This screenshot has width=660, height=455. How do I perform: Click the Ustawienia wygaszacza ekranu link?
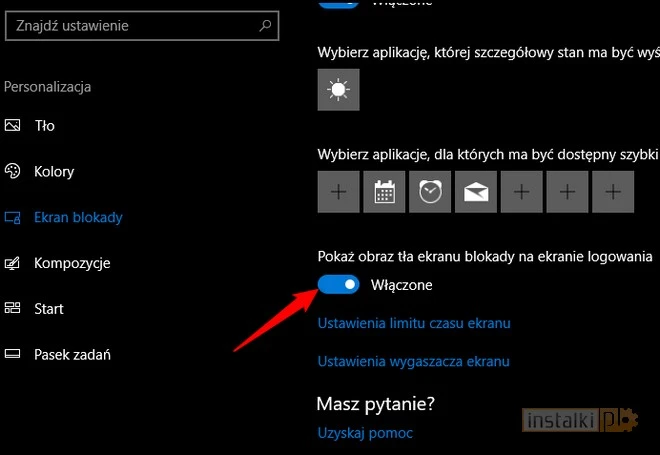pyautogui.click(x=413, y=361)
